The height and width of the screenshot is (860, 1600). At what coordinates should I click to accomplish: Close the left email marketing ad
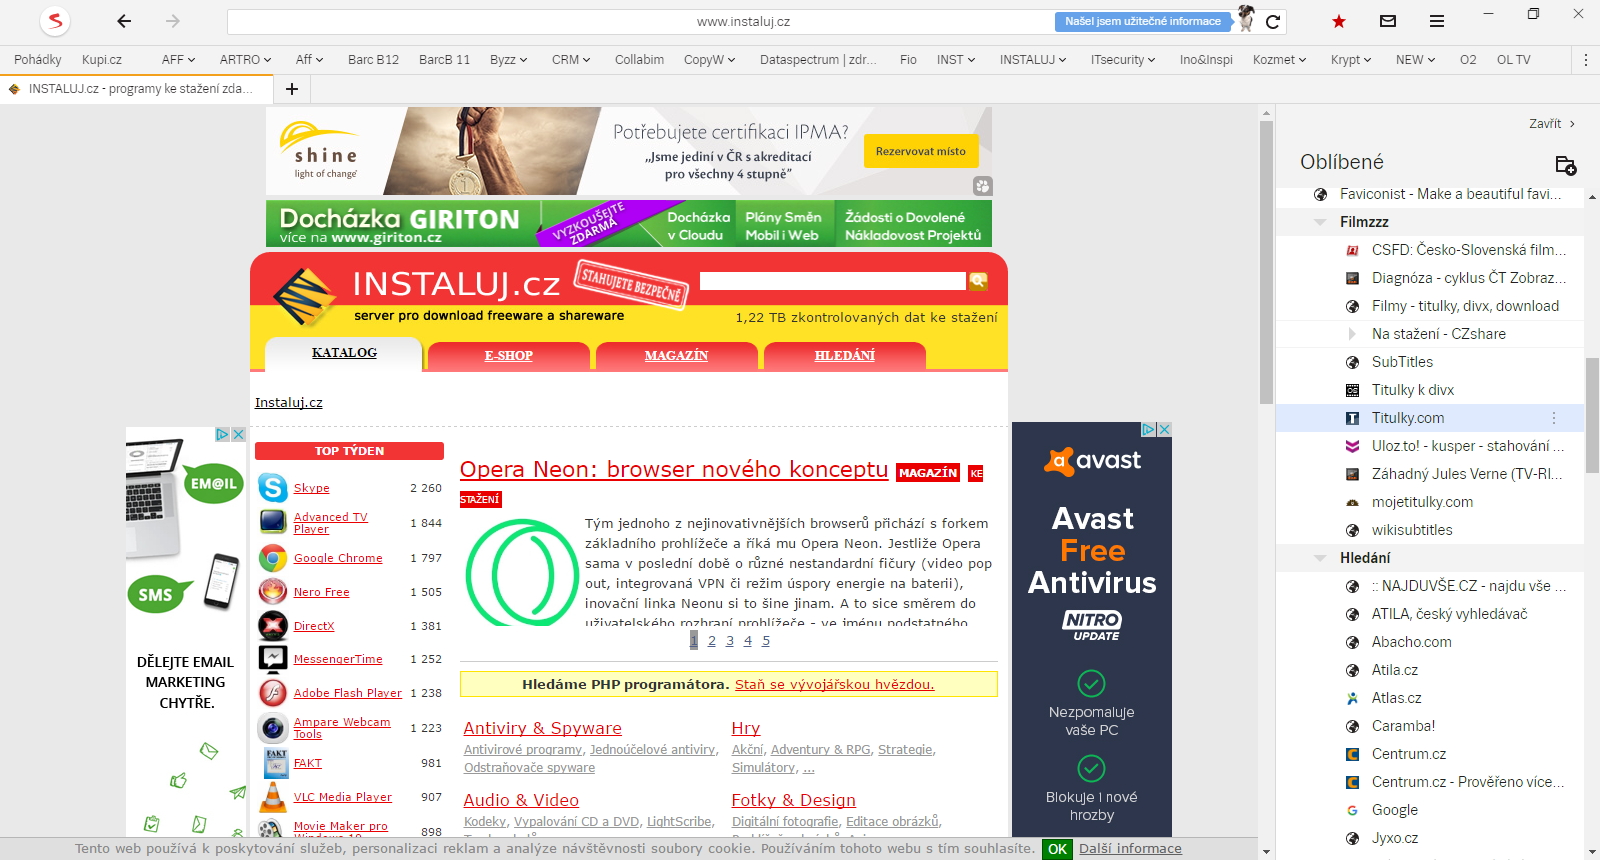238,434
